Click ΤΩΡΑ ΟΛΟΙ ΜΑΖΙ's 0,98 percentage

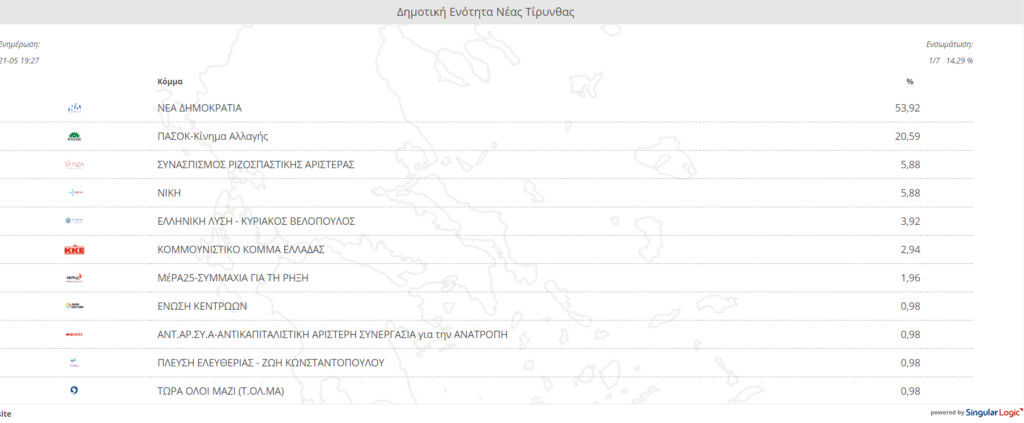(910, 391)
